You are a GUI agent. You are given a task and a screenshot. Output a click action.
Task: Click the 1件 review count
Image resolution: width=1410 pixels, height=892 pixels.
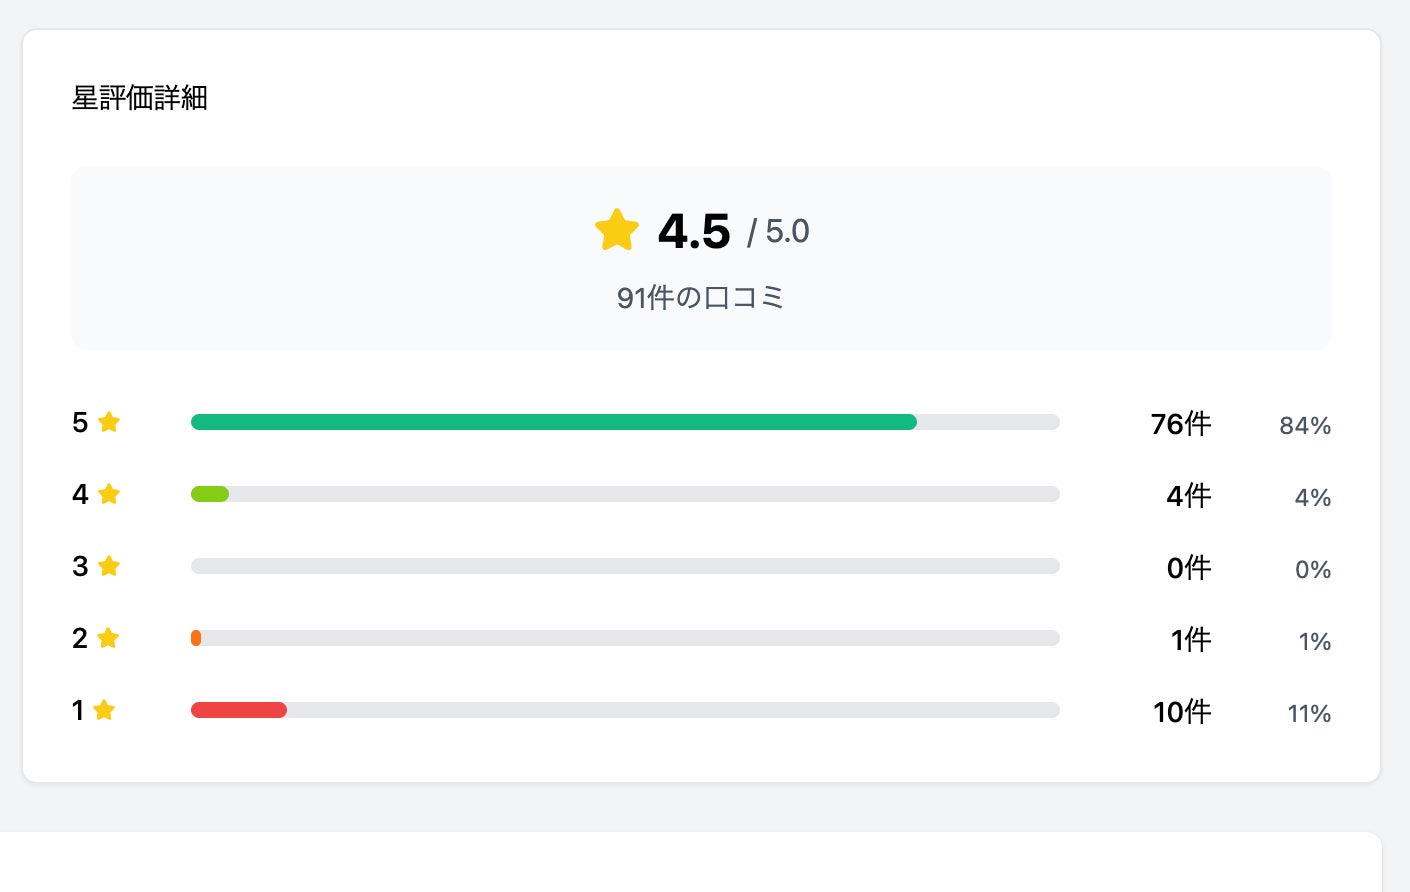[x=1191, y=640]
